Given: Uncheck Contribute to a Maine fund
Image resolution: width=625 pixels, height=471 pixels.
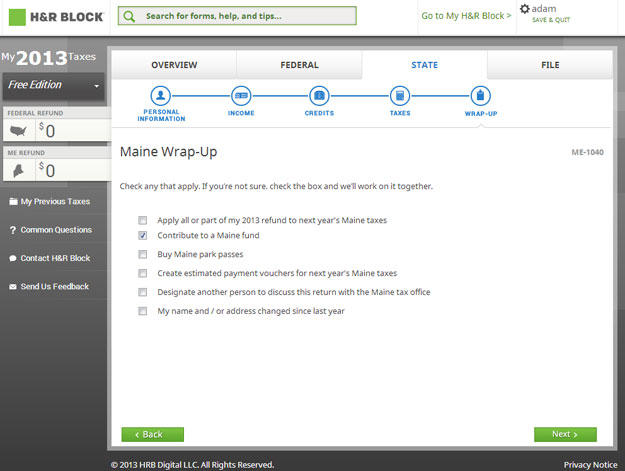Looking at the screenshot, I should tap(142, 236).
